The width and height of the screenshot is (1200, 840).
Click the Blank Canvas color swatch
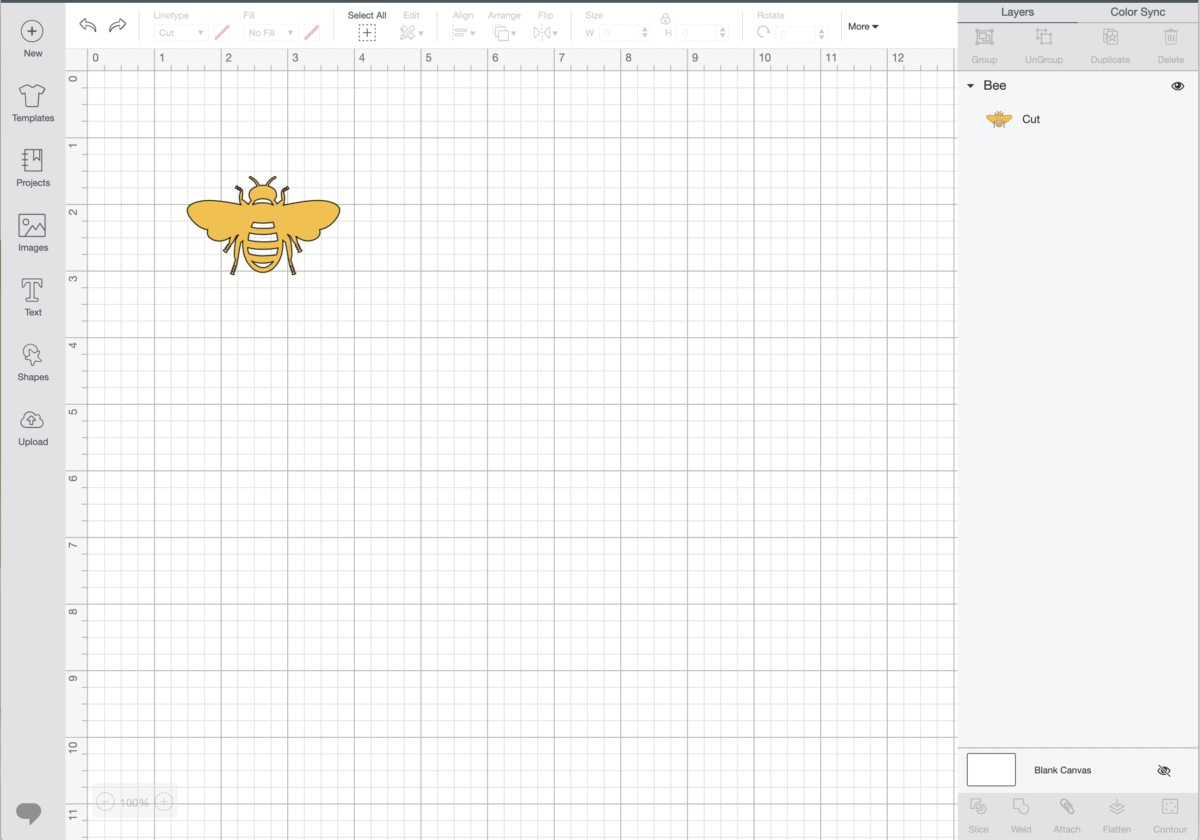991,770
